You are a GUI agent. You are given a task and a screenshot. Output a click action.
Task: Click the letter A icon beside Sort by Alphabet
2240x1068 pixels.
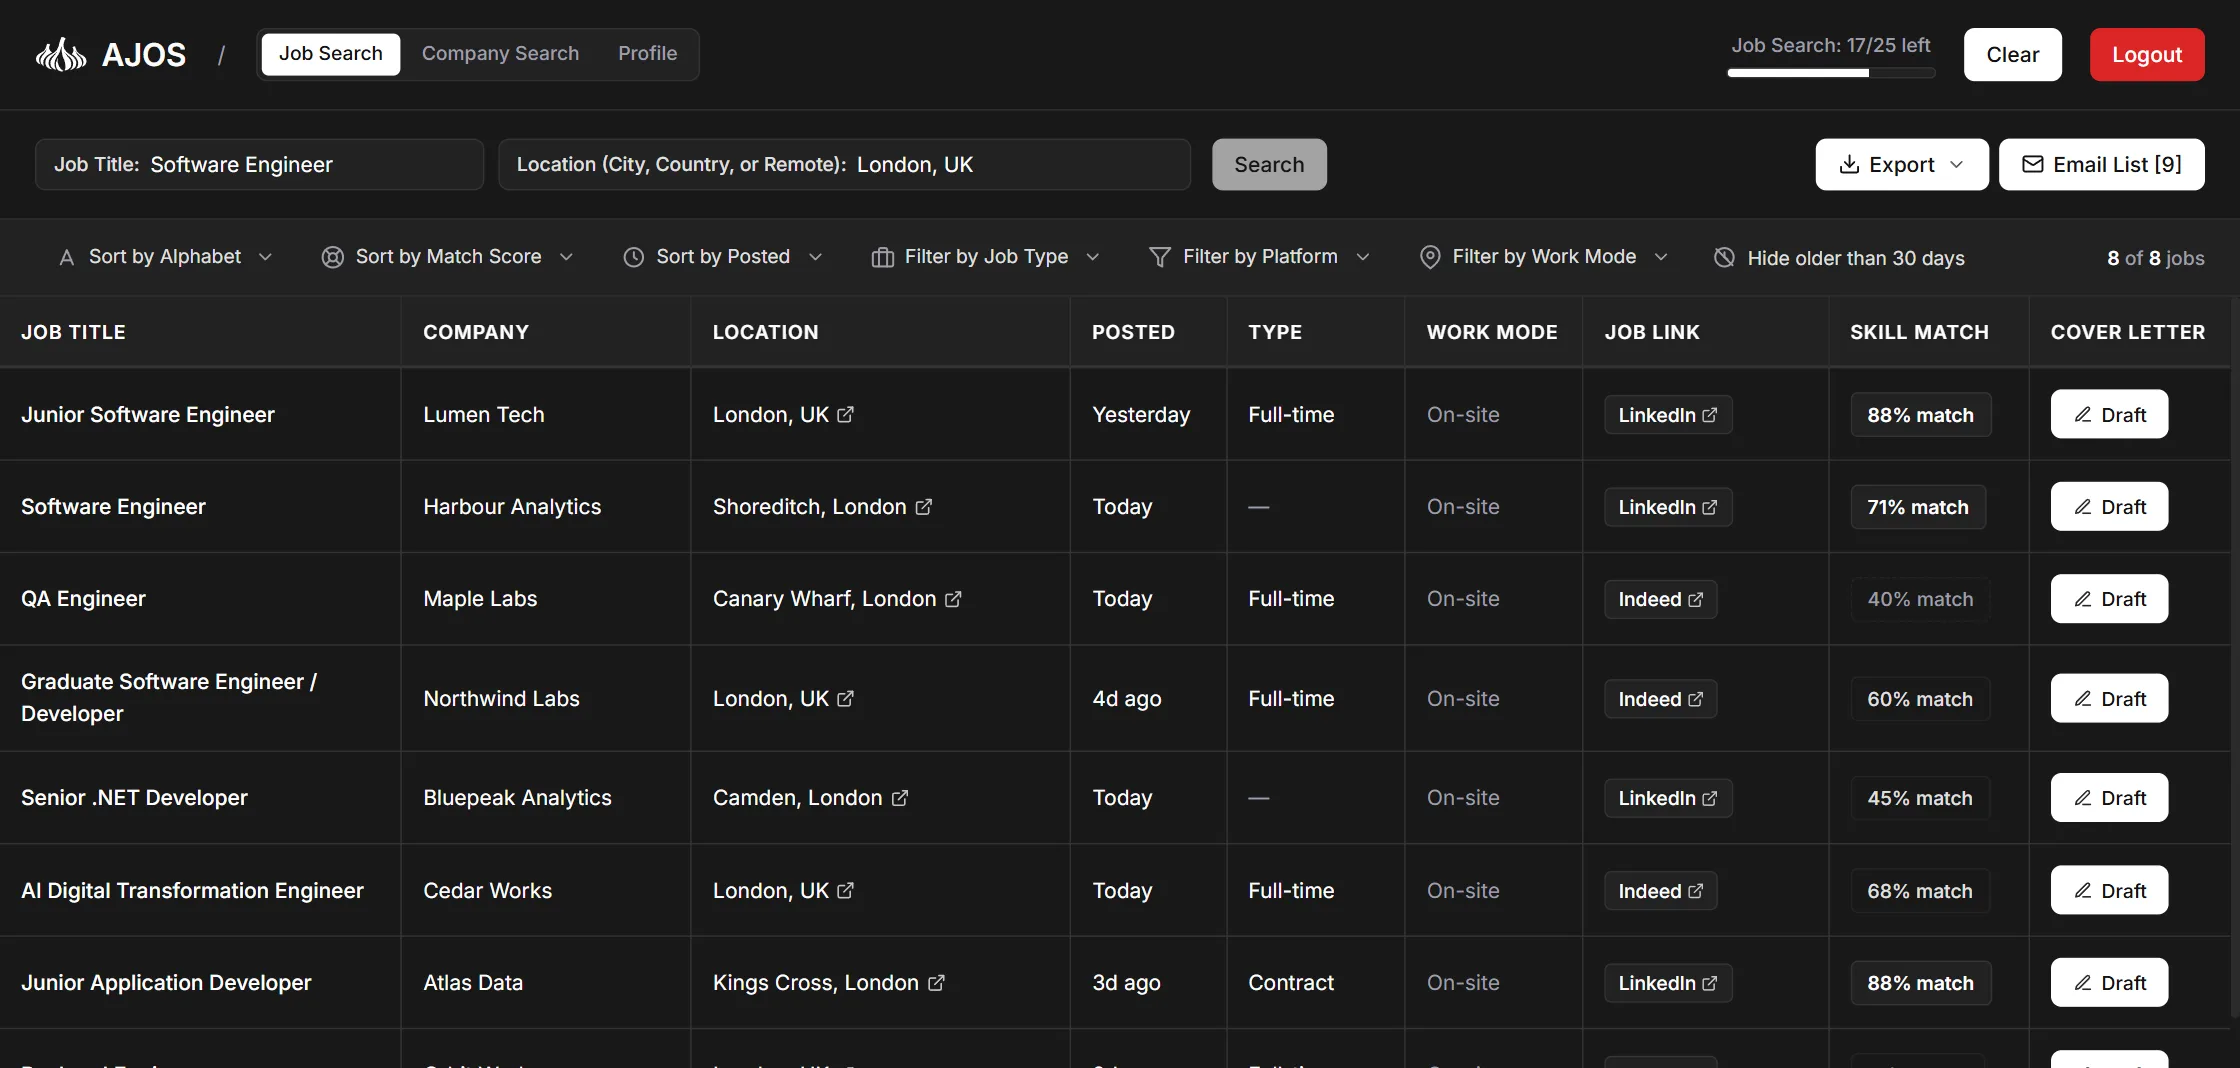[67, 257]
